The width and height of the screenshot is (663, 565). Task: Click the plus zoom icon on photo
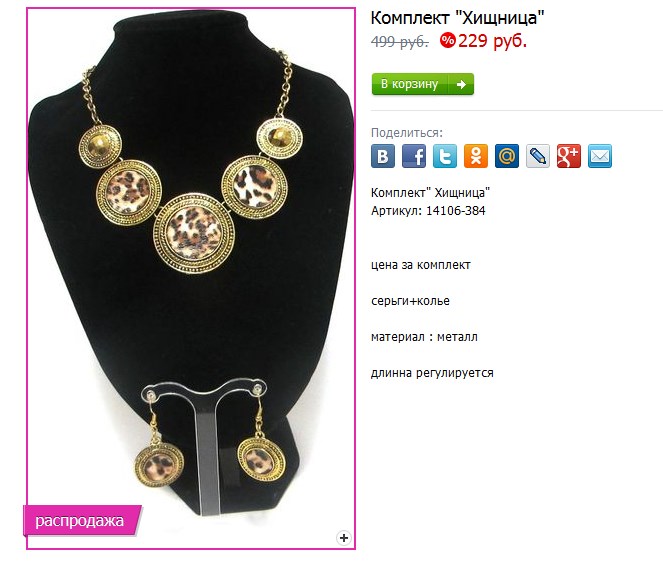344,538
